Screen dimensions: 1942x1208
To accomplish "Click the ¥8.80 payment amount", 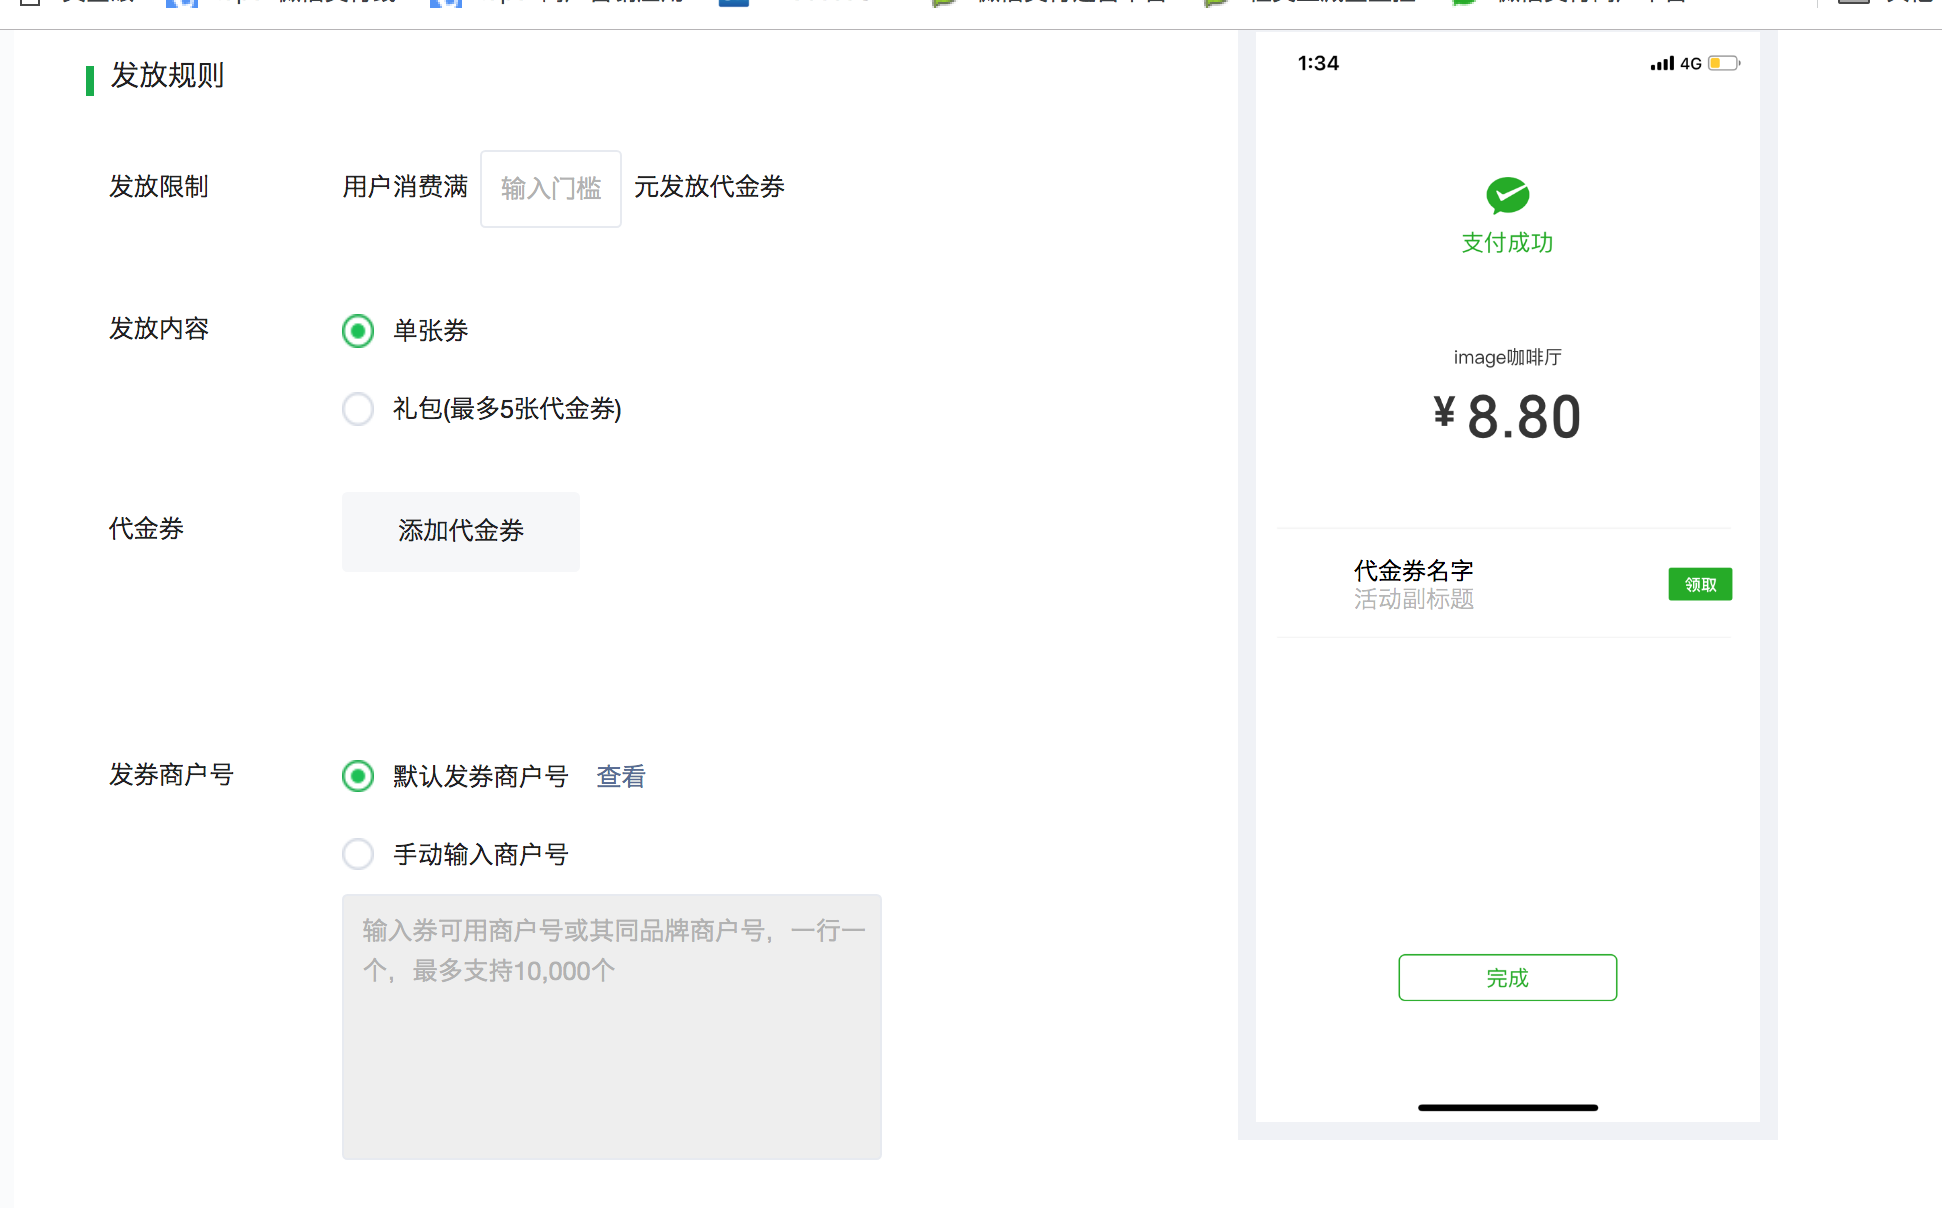I will click(x=1507, y=417).
